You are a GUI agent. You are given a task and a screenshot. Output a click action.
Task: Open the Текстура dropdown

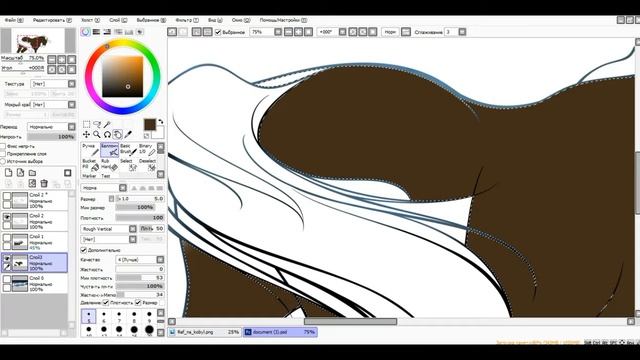(53, 84)
